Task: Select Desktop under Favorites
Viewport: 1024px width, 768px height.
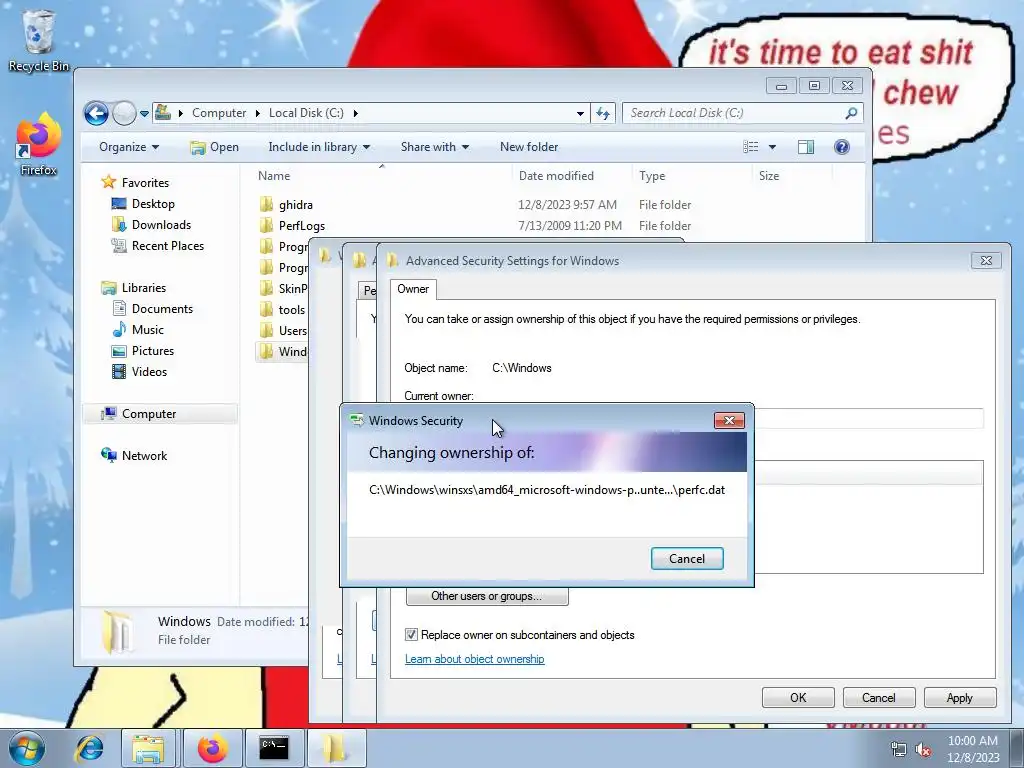Action: 153,204
